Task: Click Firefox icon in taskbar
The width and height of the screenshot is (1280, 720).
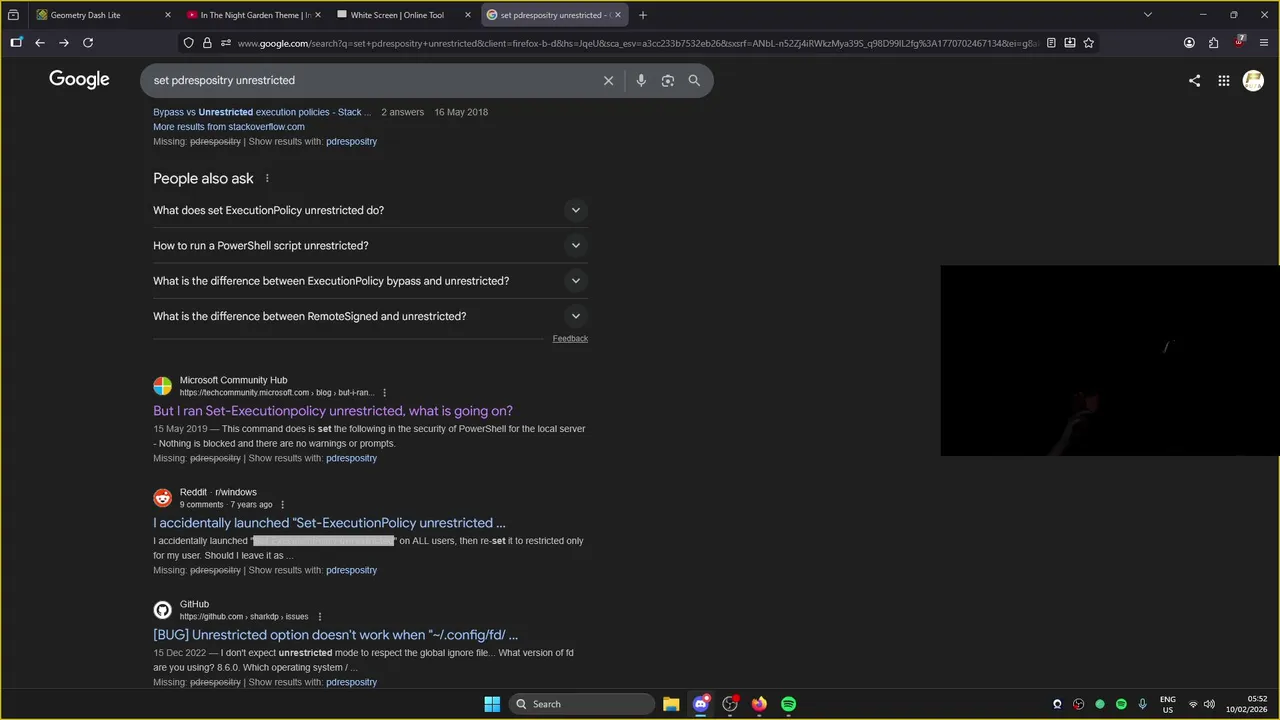Action: click(760, 704)
